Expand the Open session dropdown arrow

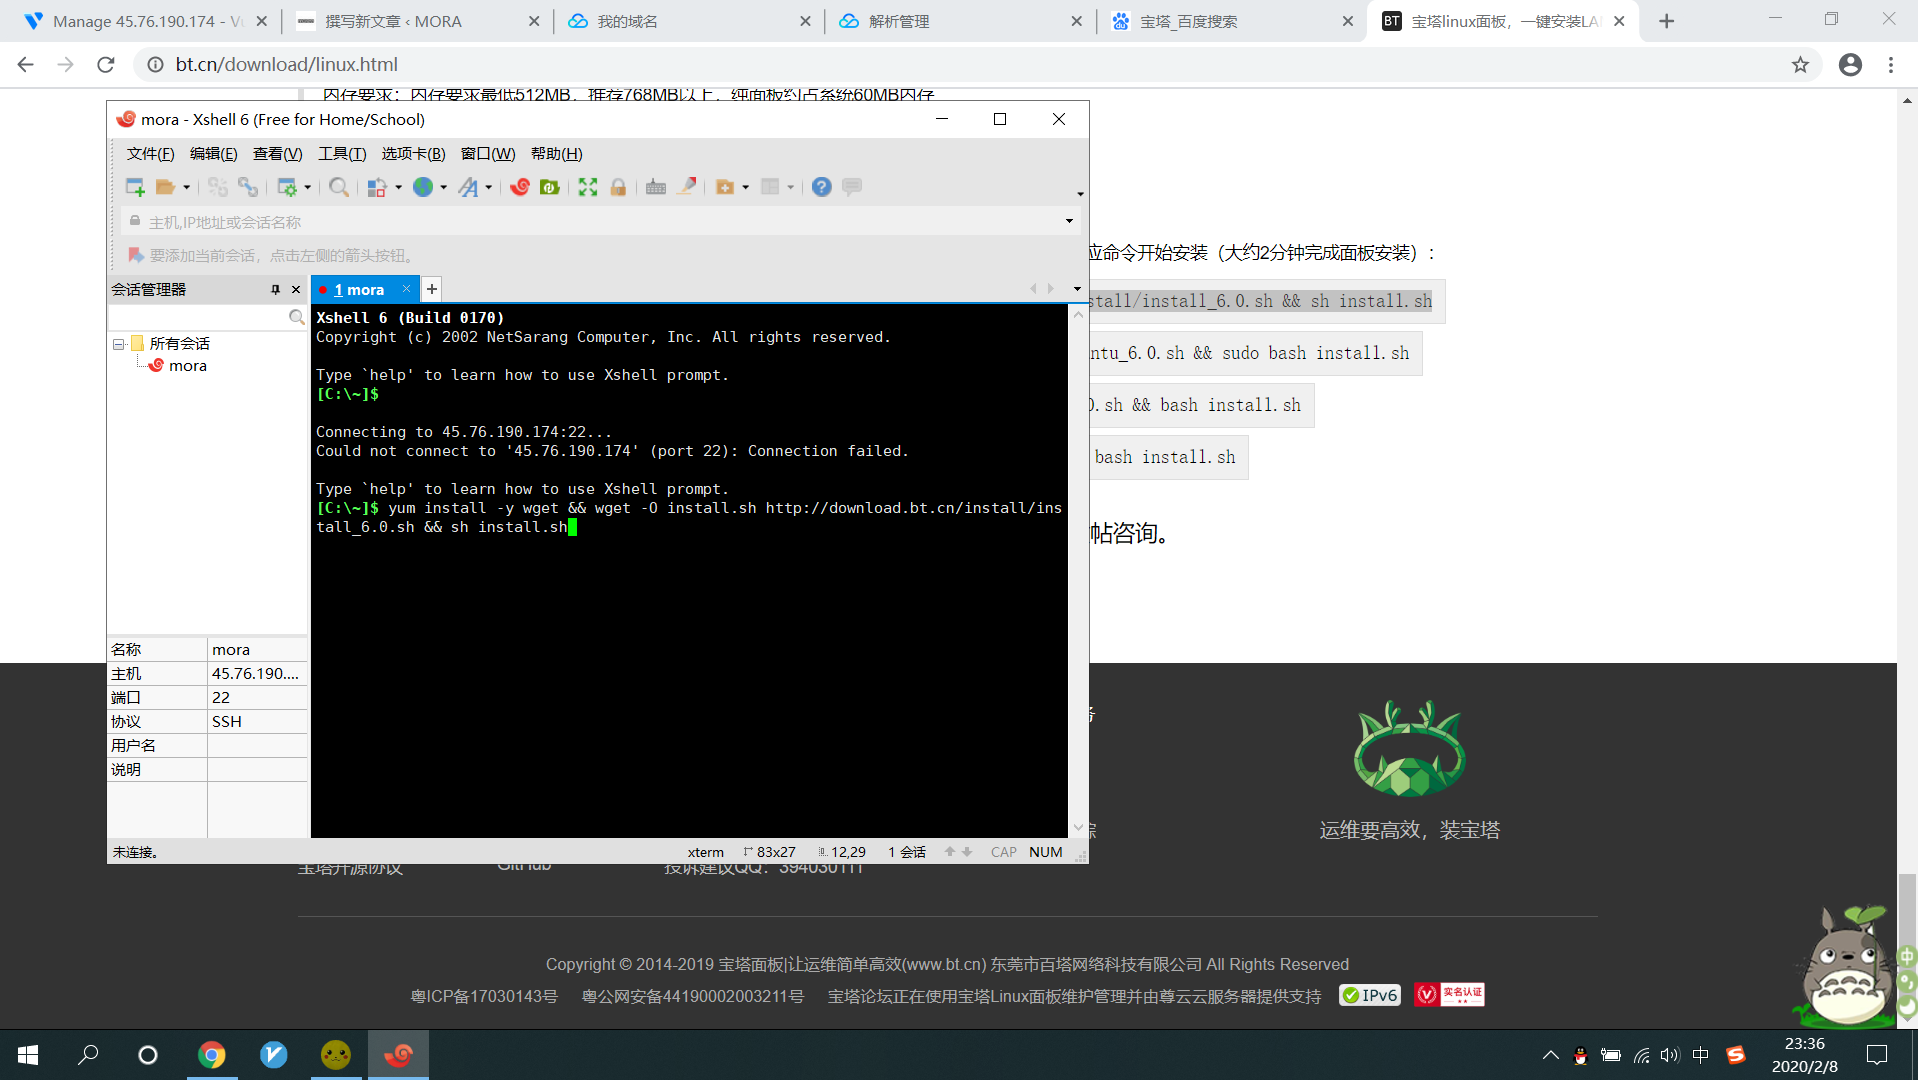point(186,187)
